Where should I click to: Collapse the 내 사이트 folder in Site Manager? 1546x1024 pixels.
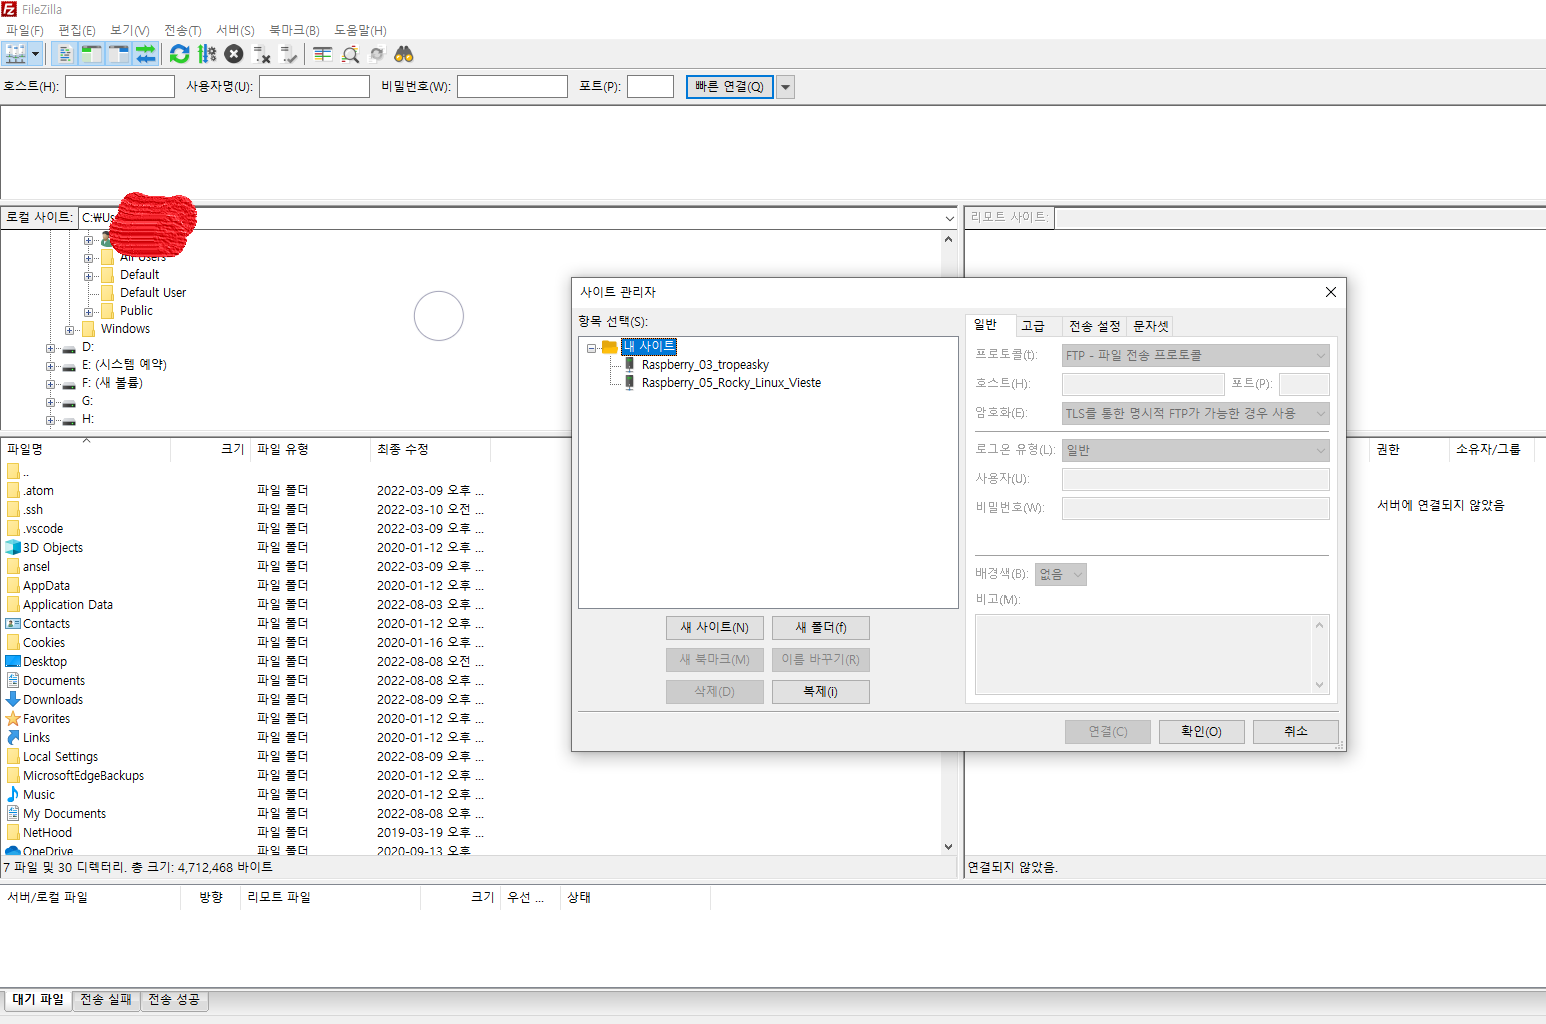(x=592, y=348)
